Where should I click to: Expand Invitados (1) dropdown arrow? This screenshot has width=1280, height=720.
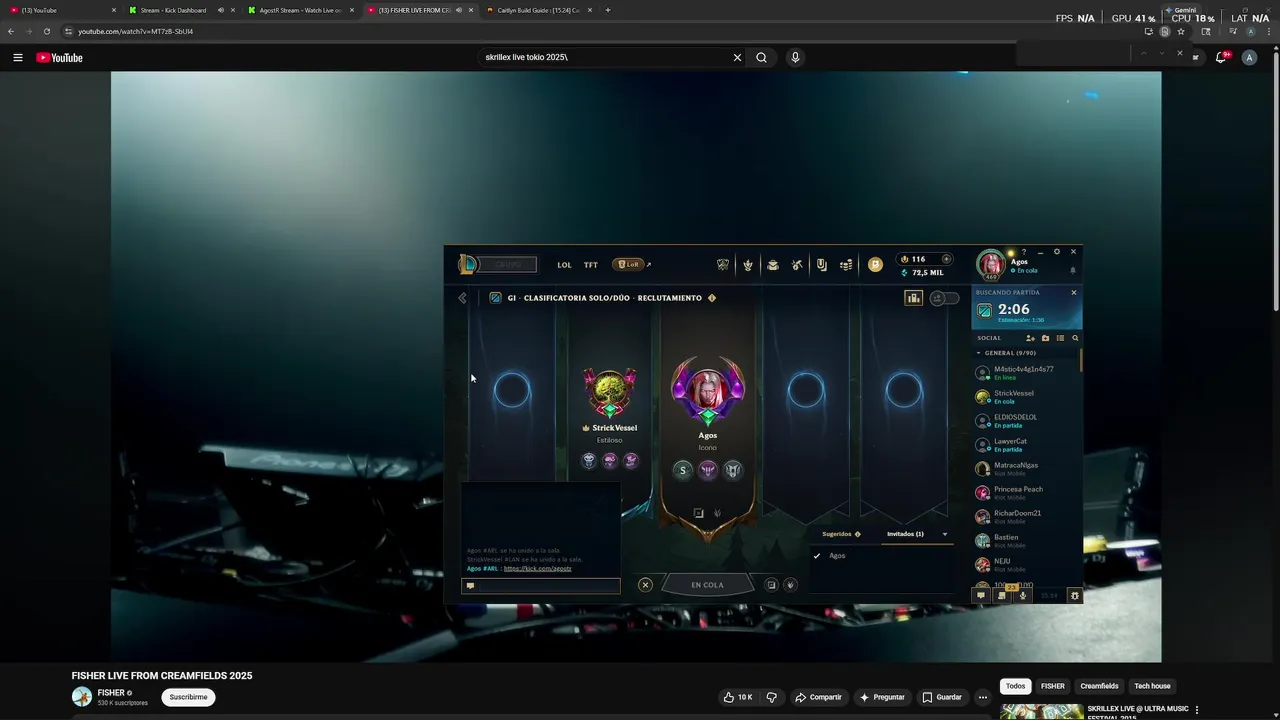(x=945, y=534)
